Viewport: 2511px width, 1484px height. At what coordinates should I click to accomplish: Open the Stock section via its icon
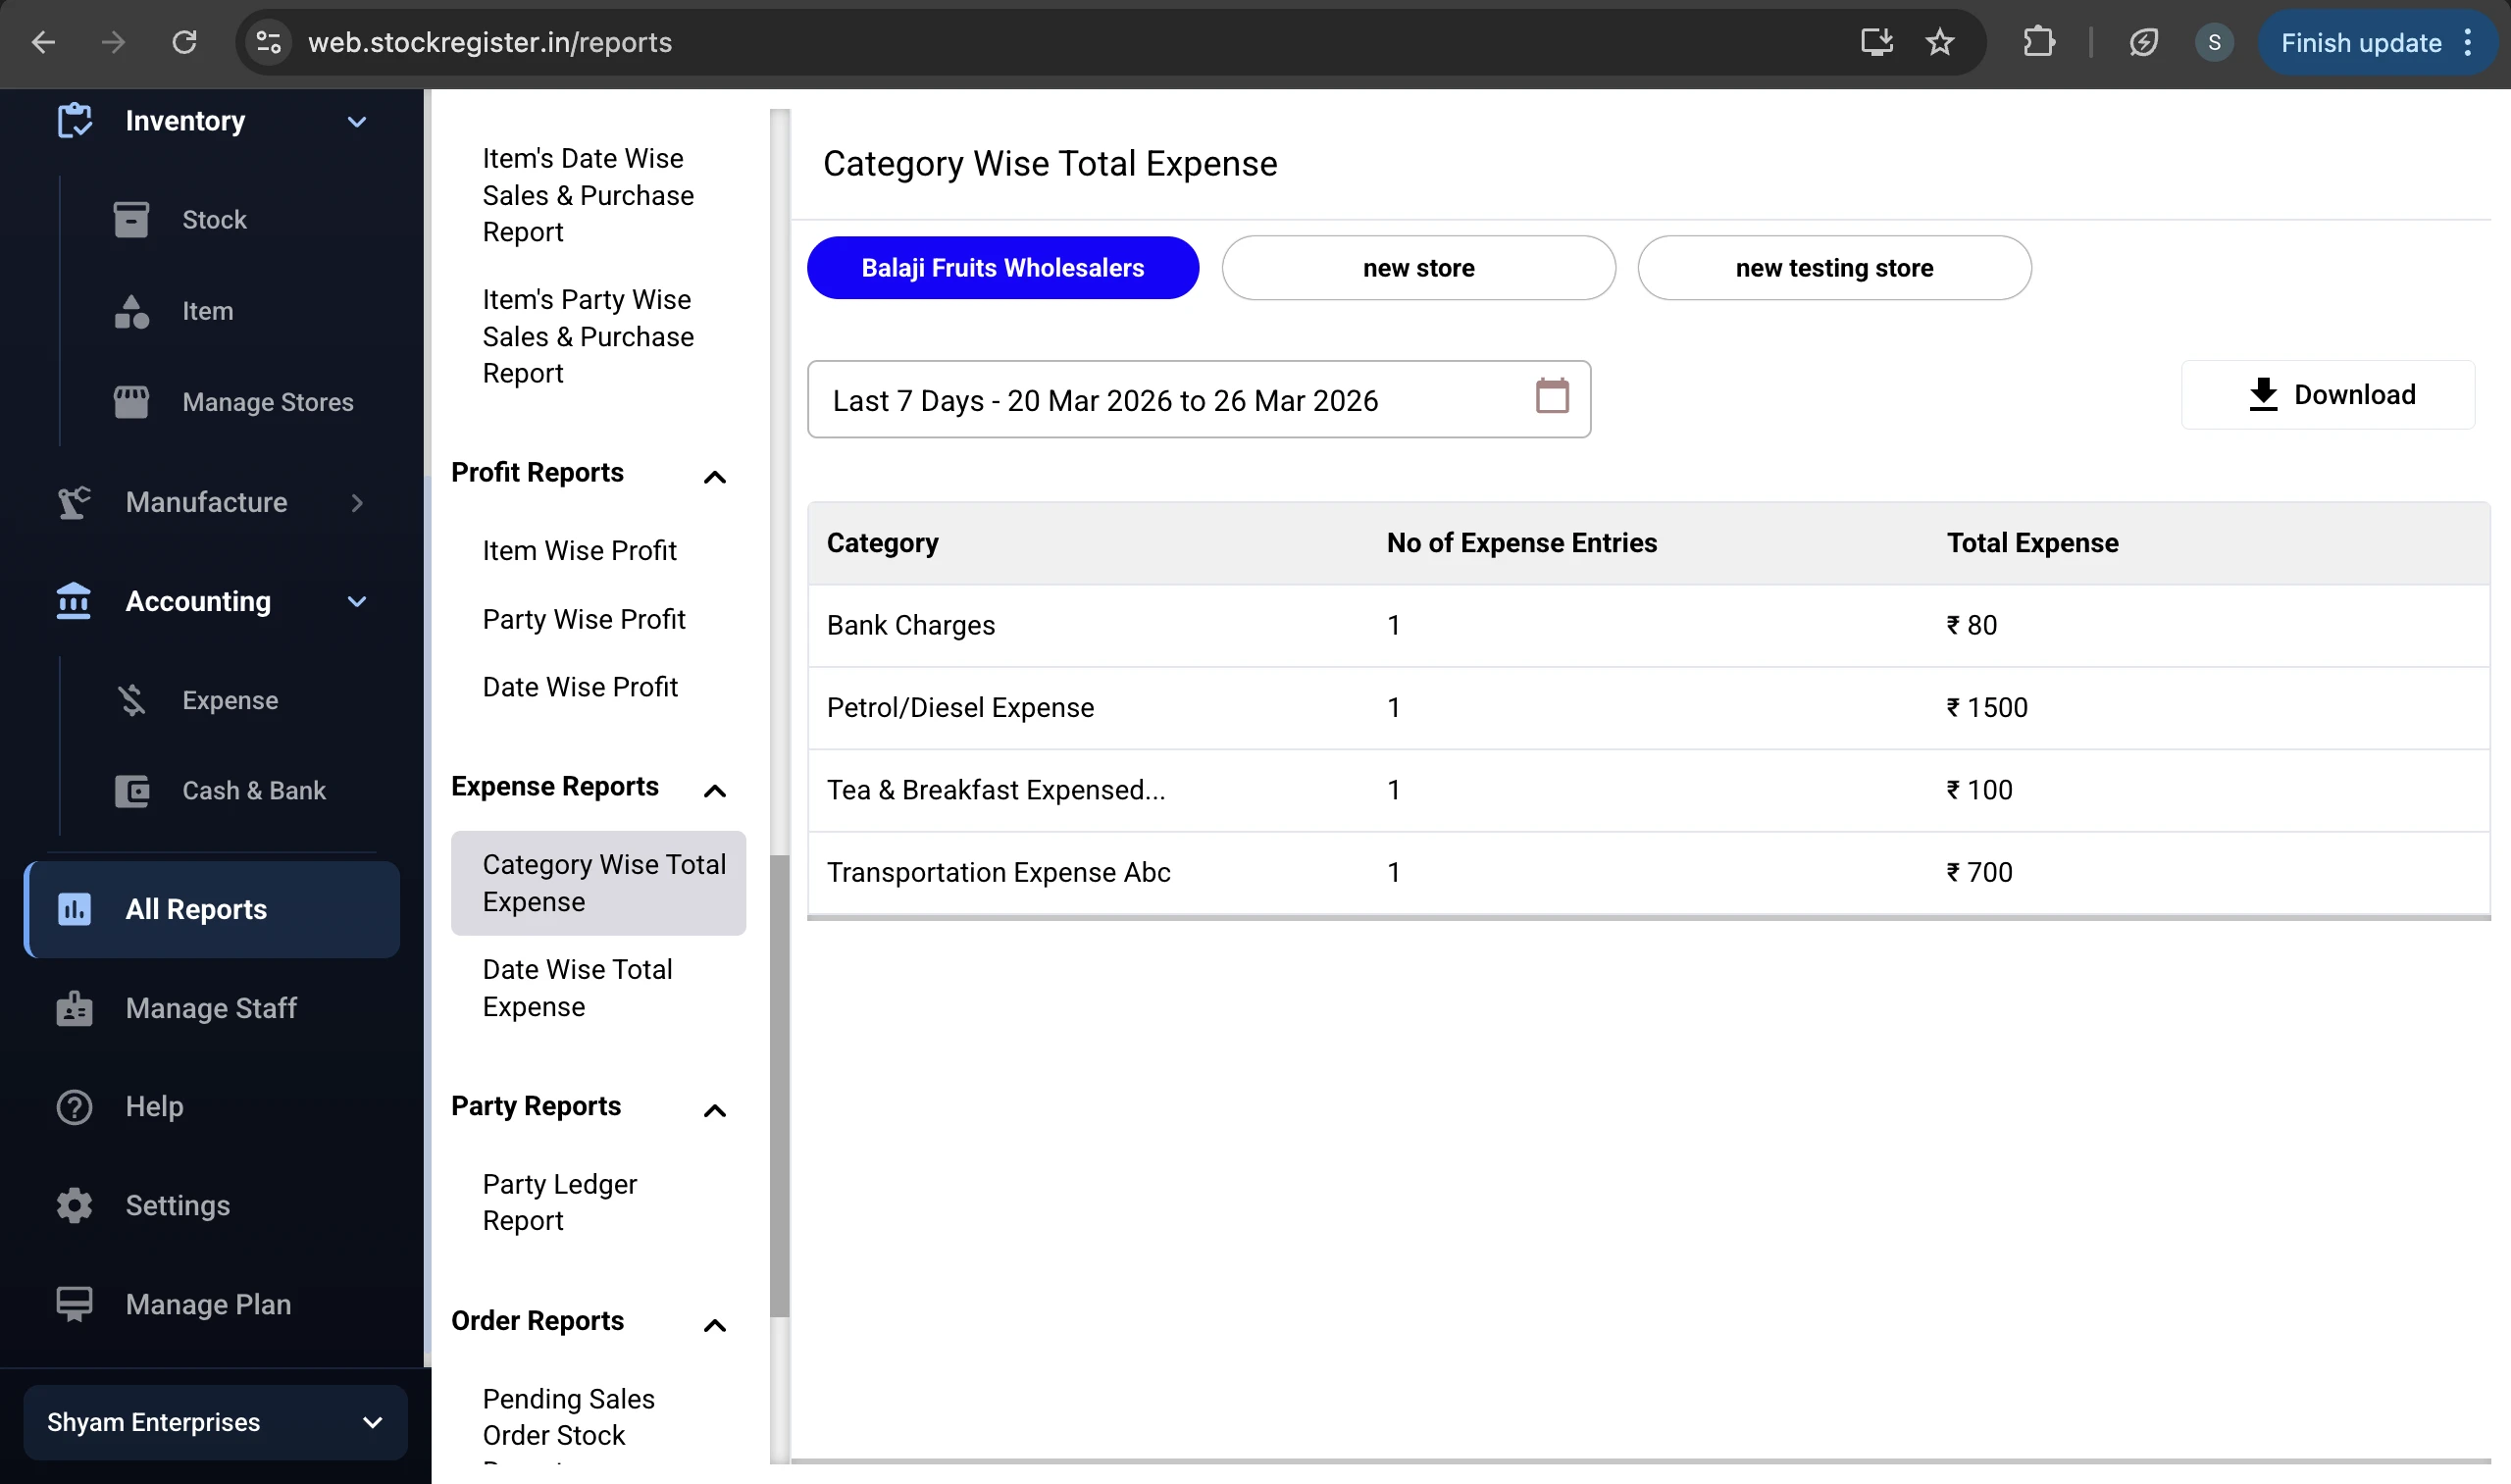(133, 219)
